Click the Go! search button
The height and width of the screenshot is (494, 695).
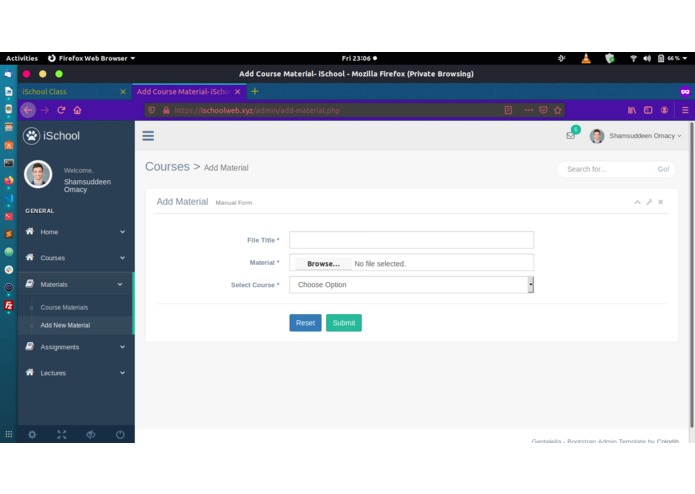[x=663, y=169]
